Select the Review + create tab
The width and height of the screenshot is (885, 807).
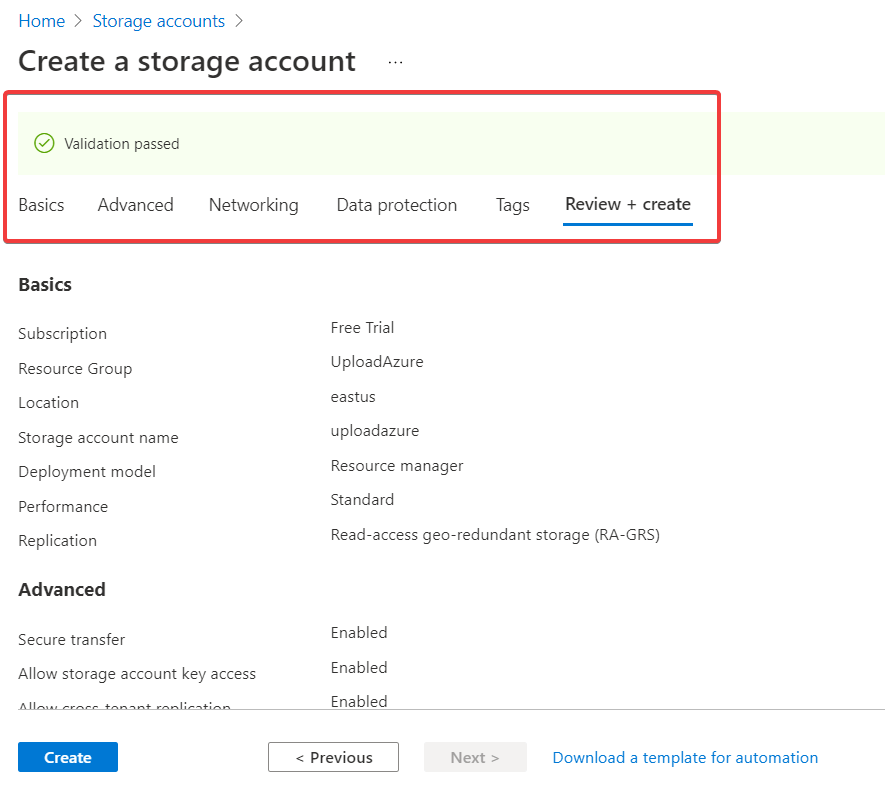627,204
